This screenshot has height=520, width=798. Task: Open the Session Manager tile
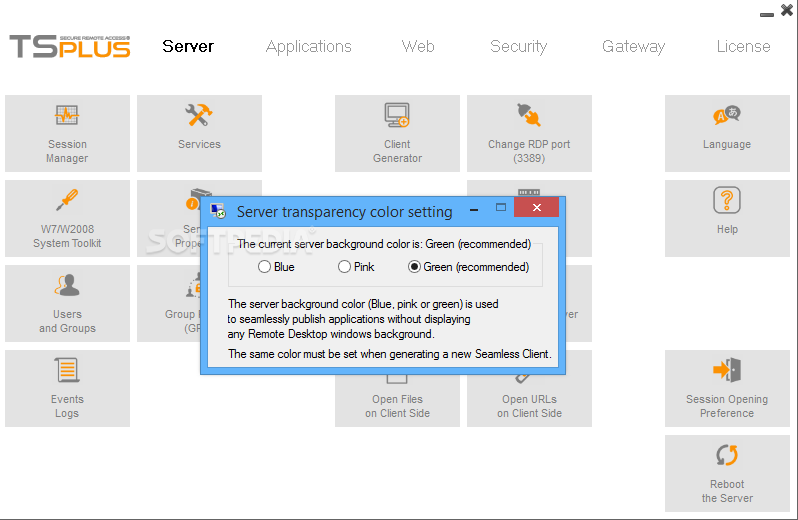point(67,133)
